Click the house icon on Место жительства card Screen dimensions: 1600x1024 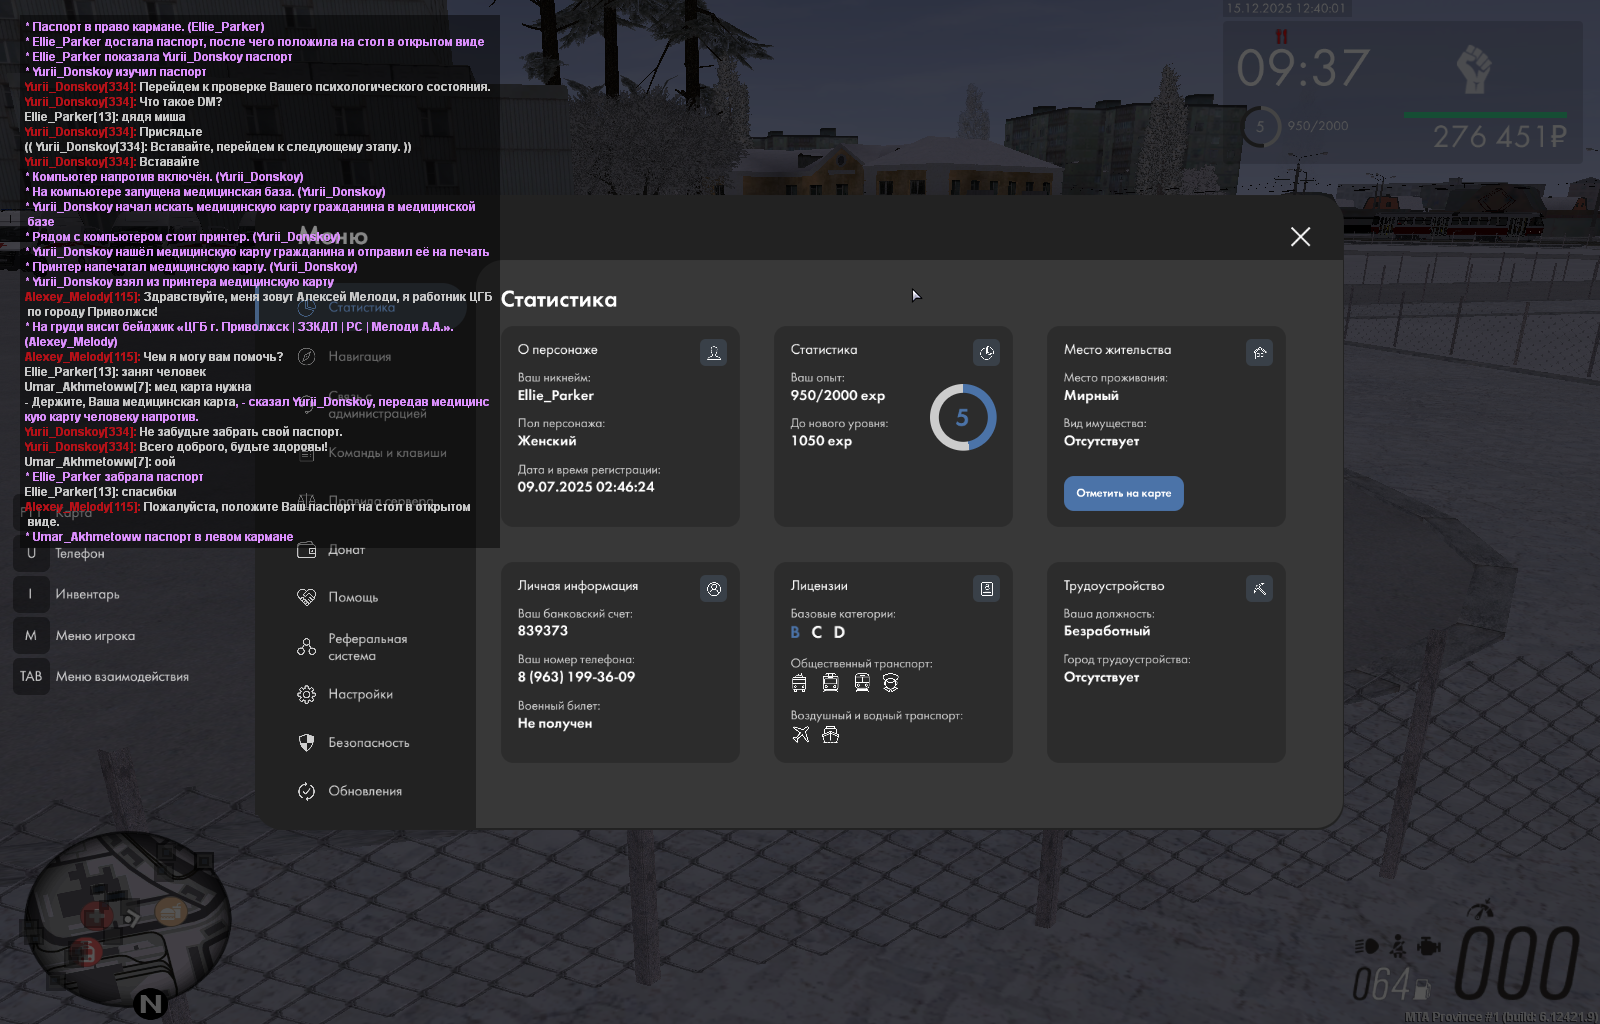coord(1259,353)
